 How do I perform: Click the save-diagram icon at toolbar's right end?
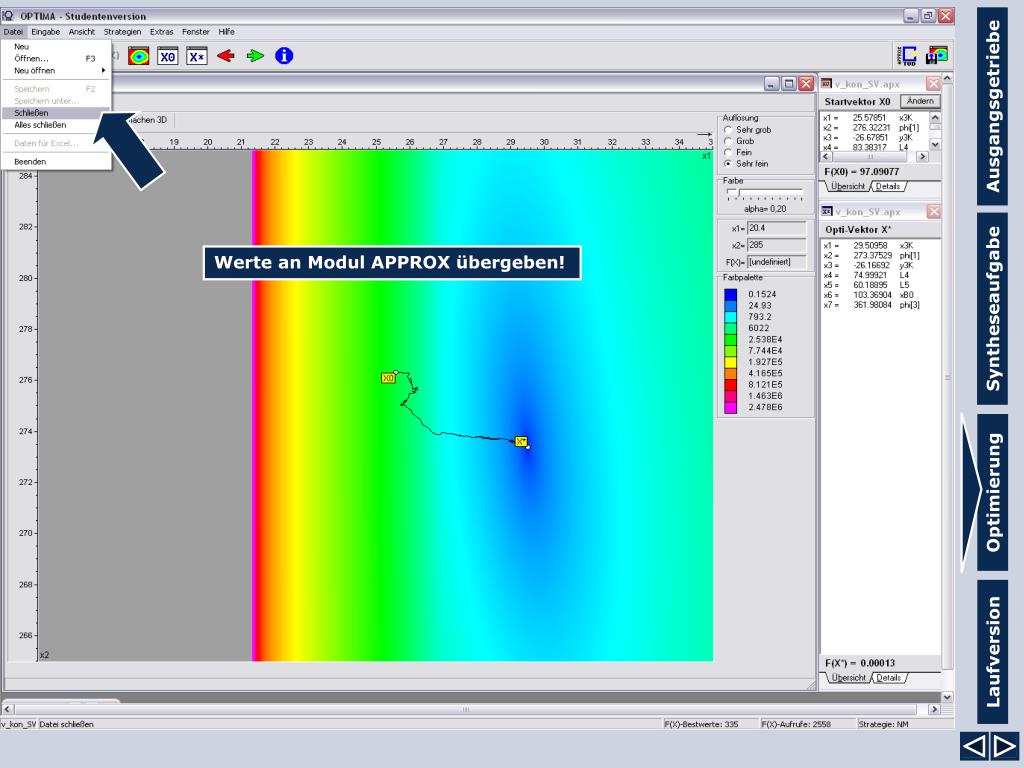pyautogui.click(x=937, y=56)
